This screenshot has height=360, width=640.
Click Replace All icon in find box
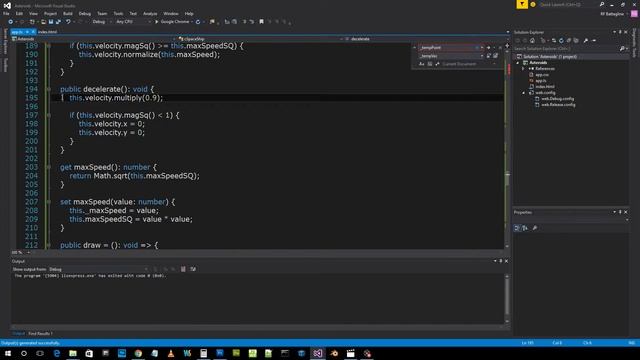[x=496, y=56]
